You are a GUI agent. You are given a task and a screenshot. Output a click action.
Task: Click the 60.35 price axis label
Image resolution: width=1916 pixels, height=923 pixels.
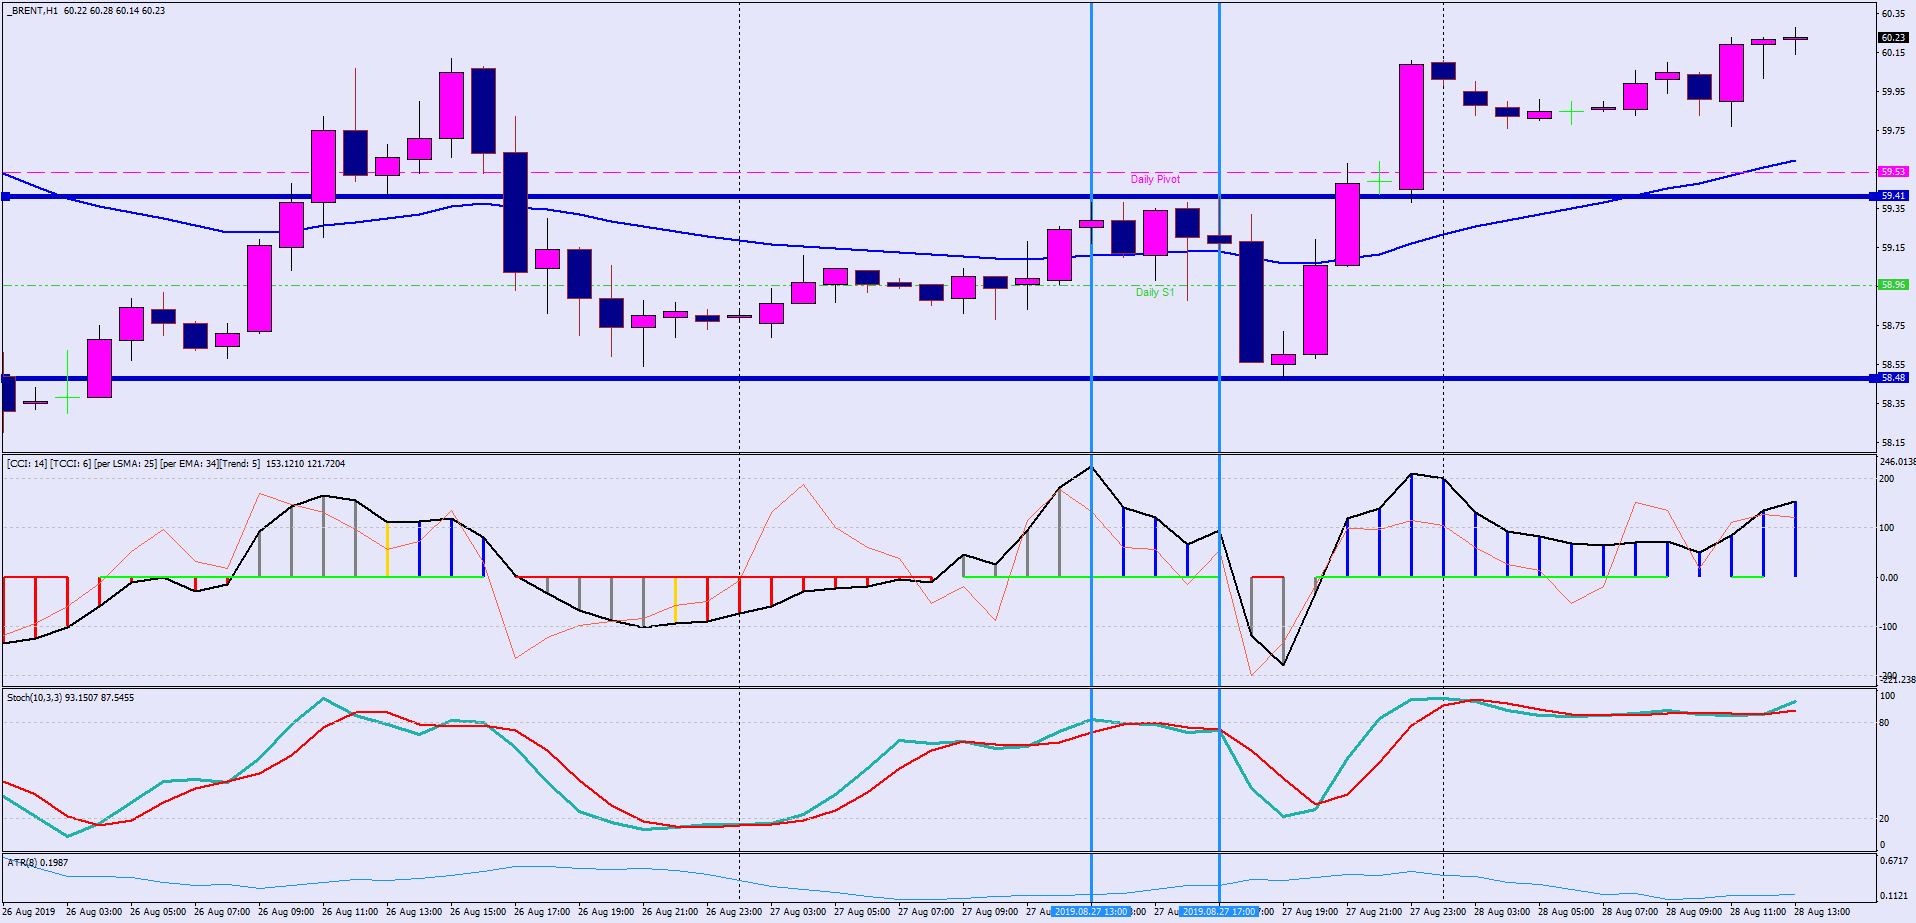coord(1892,14)
